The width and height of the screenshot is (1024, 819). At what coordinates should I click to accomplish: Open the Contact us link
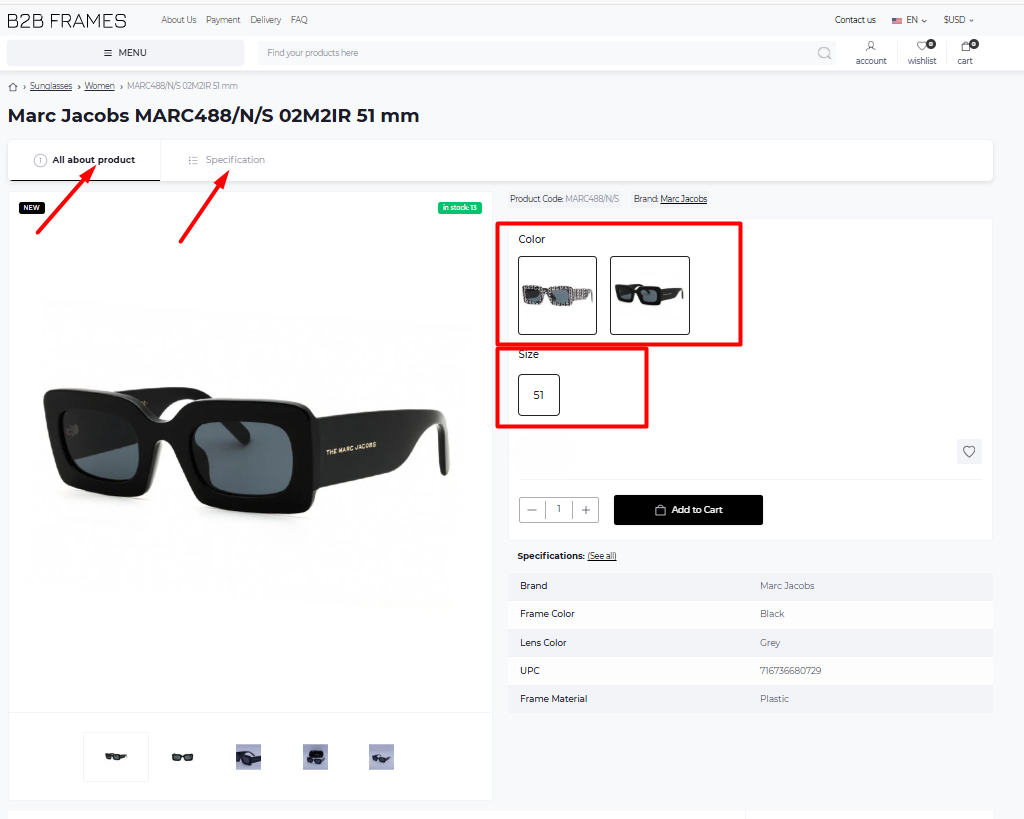[x=855, y=20]
